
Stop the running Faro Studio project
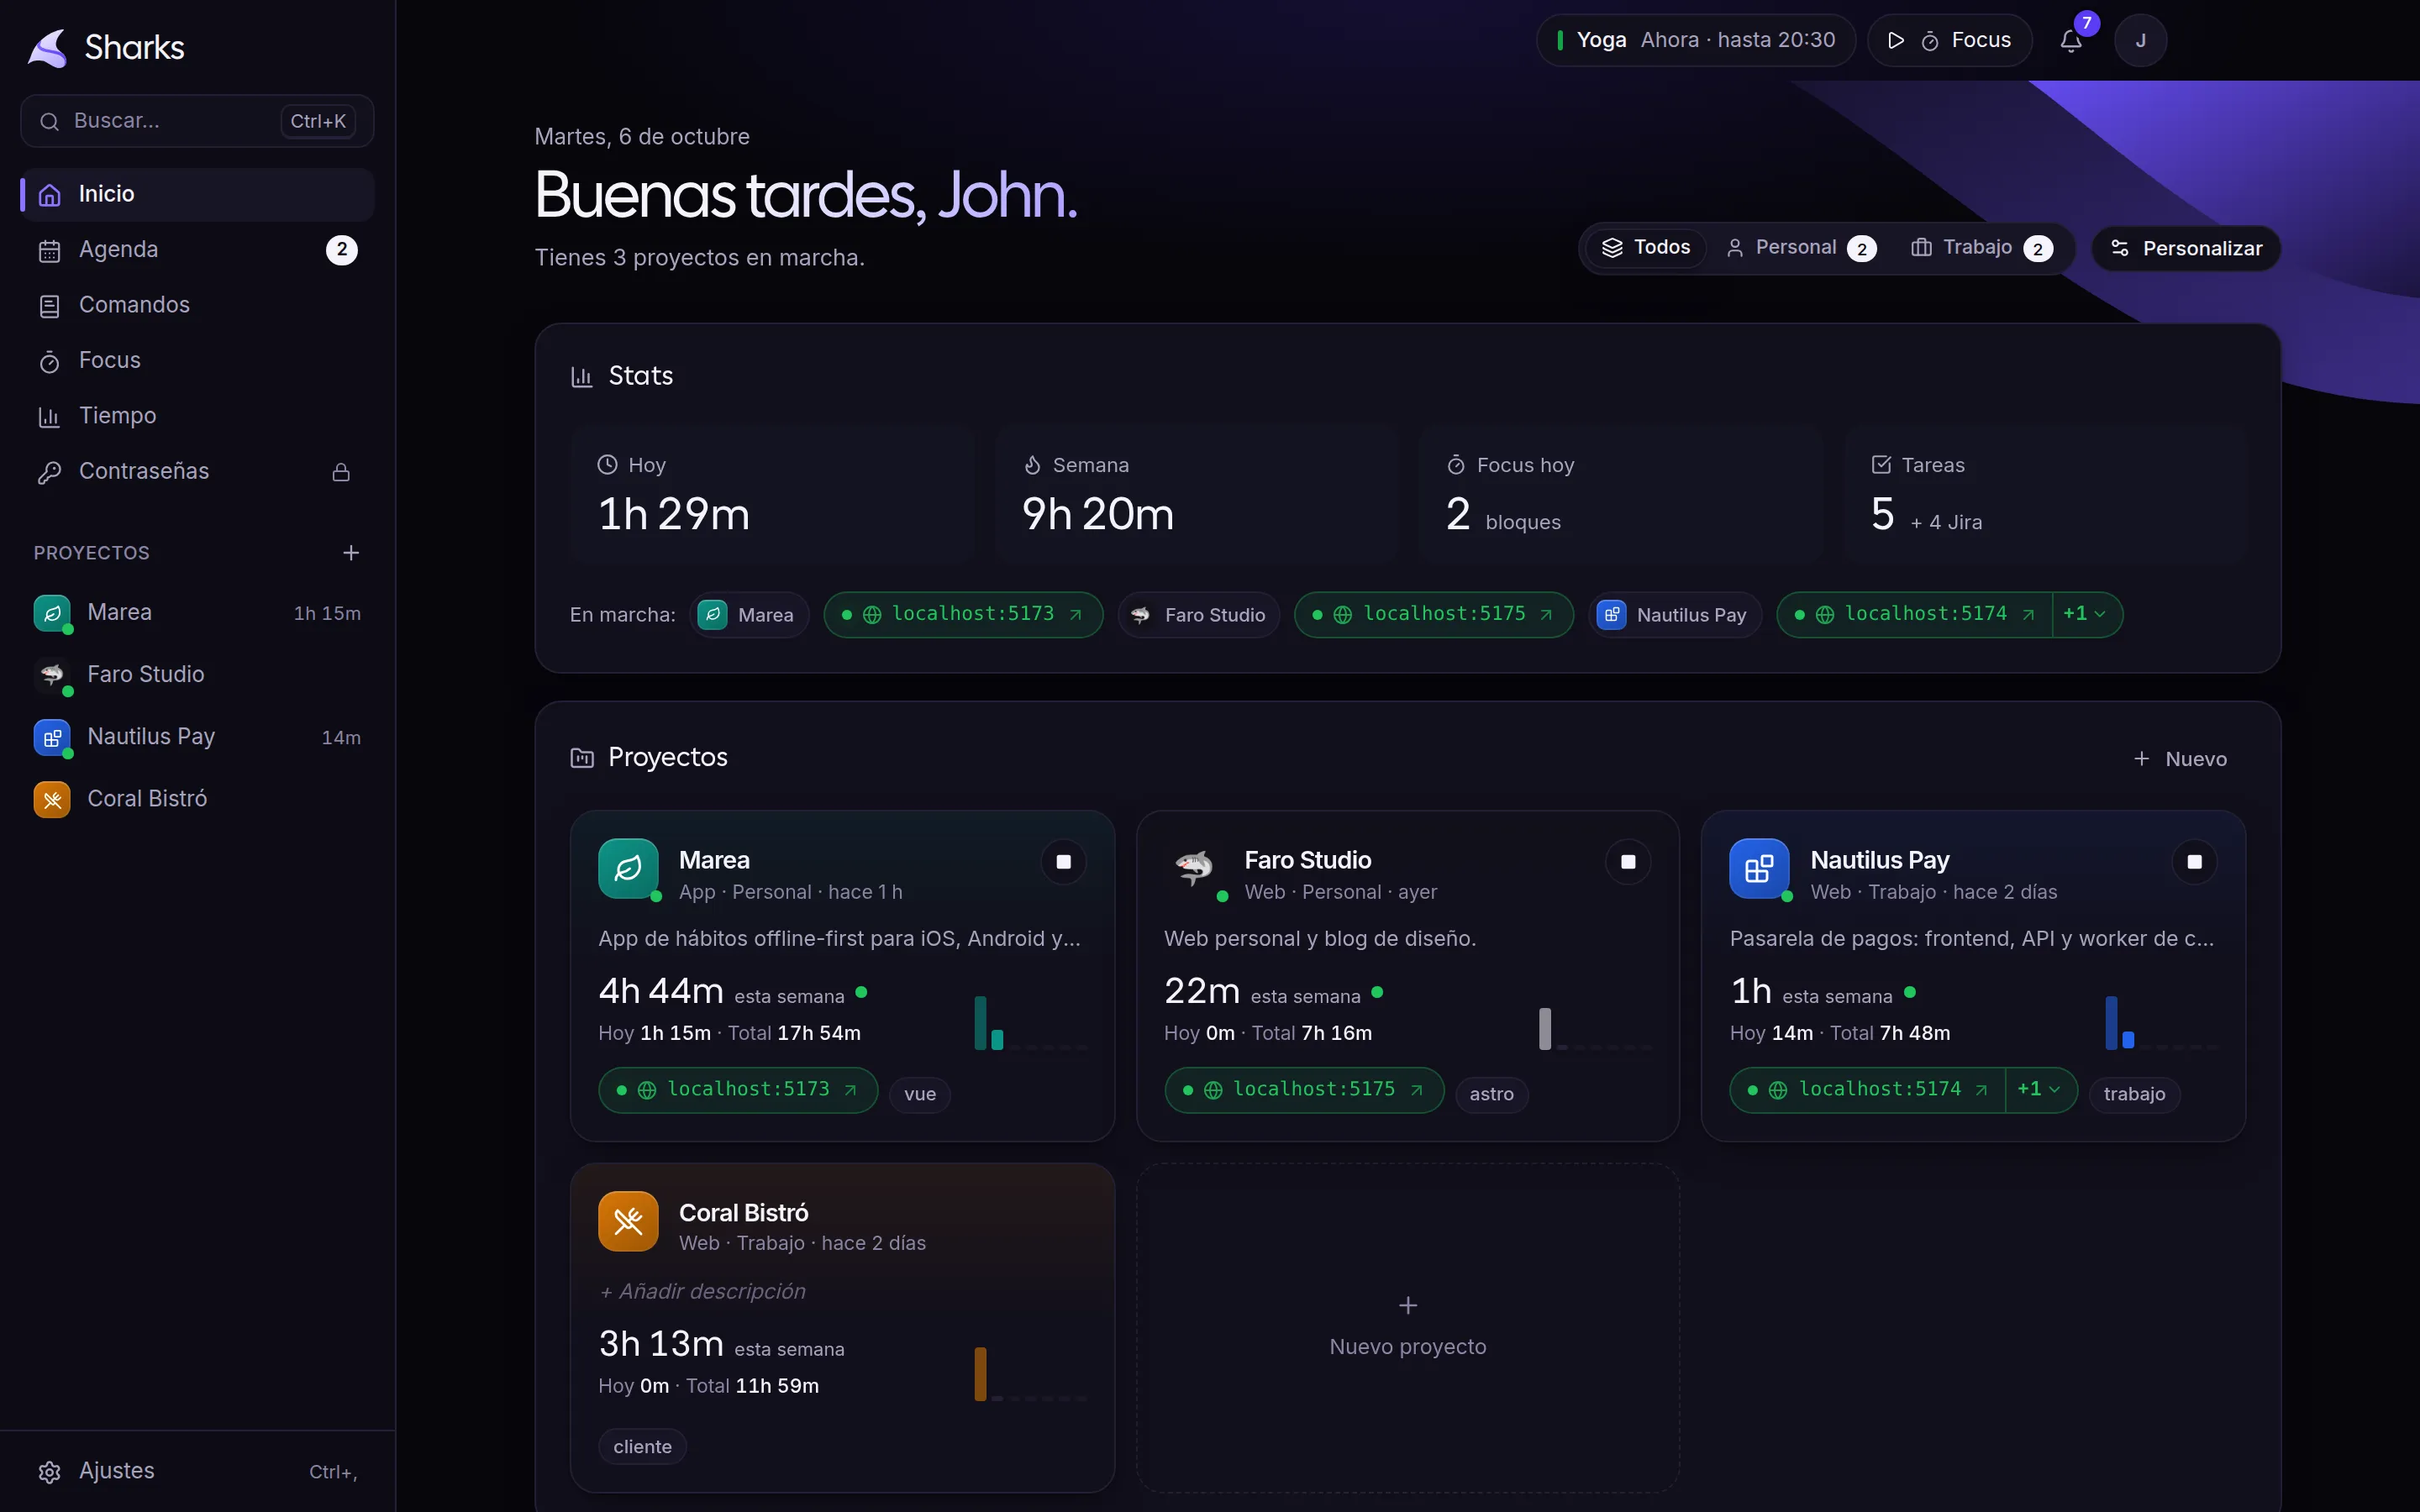tap(1628, 862)
